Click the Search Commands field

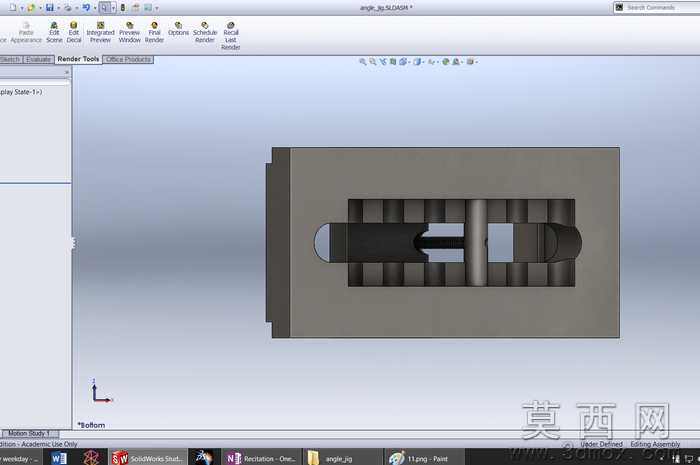(x=656, y=7)
